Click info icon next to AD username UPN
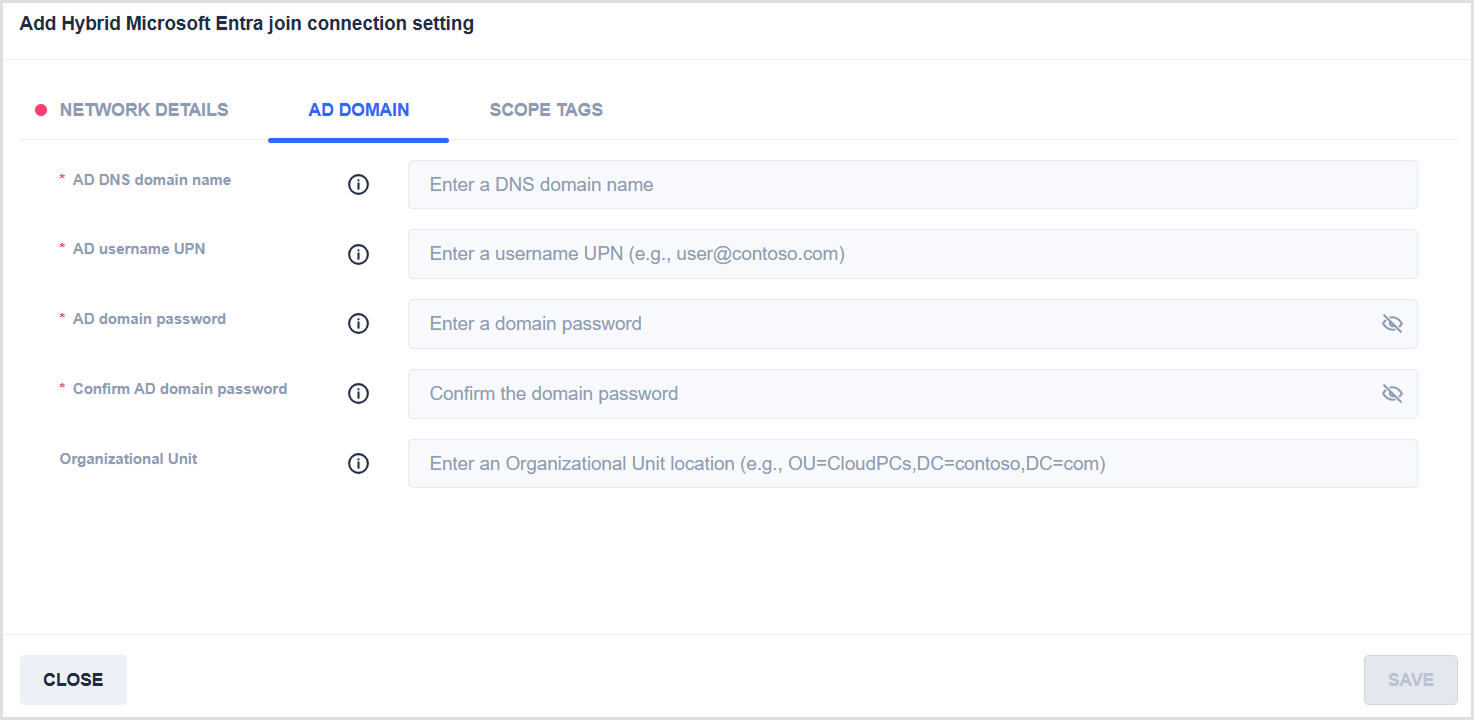Viewport: 1474px width, 720px height. tap(358, 254)
